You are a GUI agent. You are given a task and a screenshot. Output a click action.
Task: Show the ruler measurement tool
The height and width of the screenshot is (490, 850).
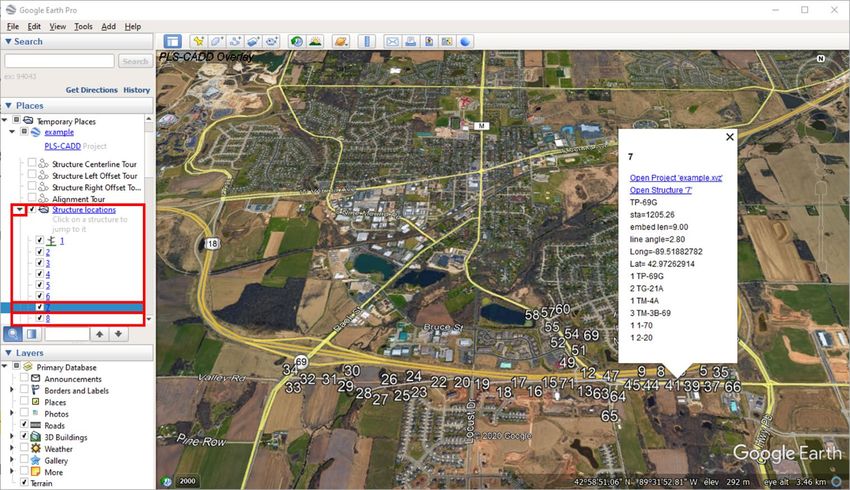[x=367, y=41]
